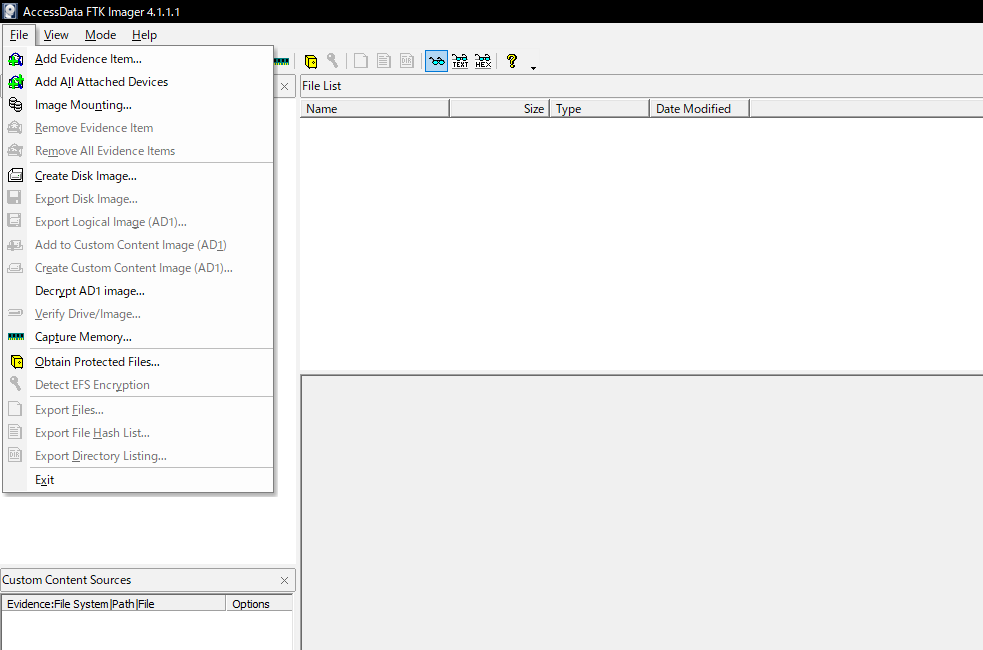Click the Obtain Protected Files menu icon
The width and height of the screenshot is (983, 650).
coord(17,362)
